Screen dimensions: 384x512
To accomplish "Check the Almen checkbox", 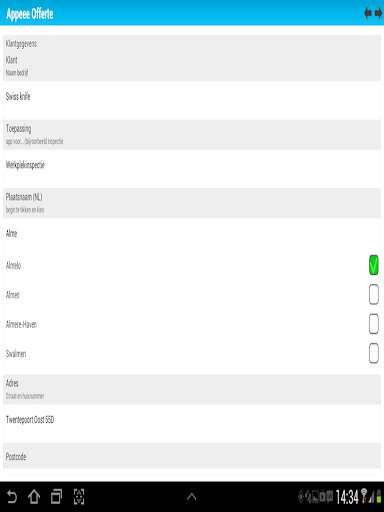I will click(x=374, y=294).
